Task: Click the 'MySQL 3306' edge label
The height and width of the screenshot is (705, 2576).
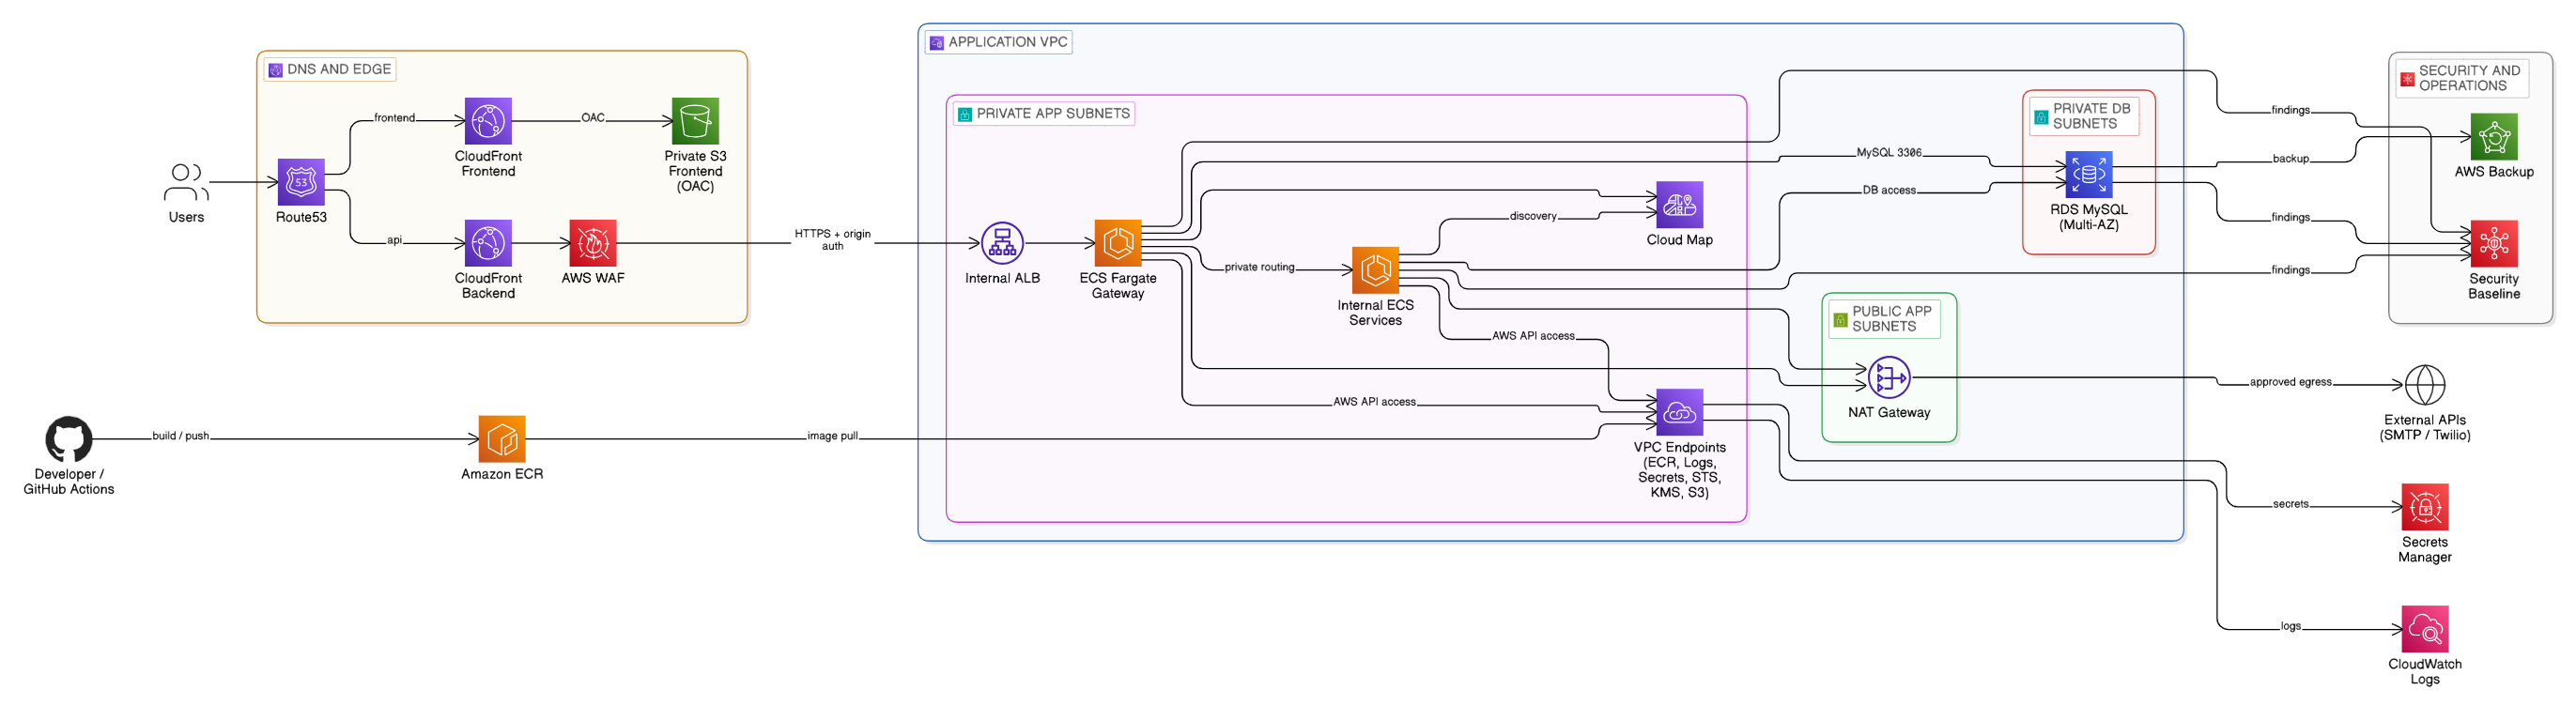Action: point(1889,153)
